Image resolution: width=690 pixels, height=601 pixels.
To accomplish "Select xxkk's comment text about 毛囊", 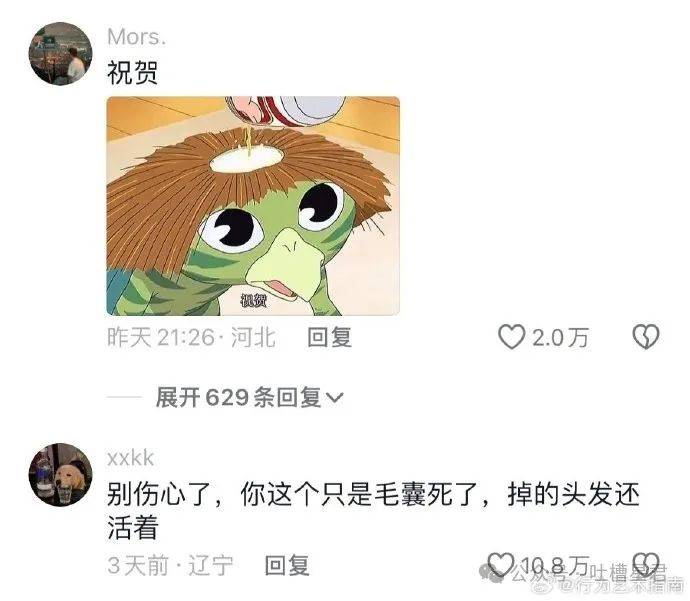I will click(373, 511).
